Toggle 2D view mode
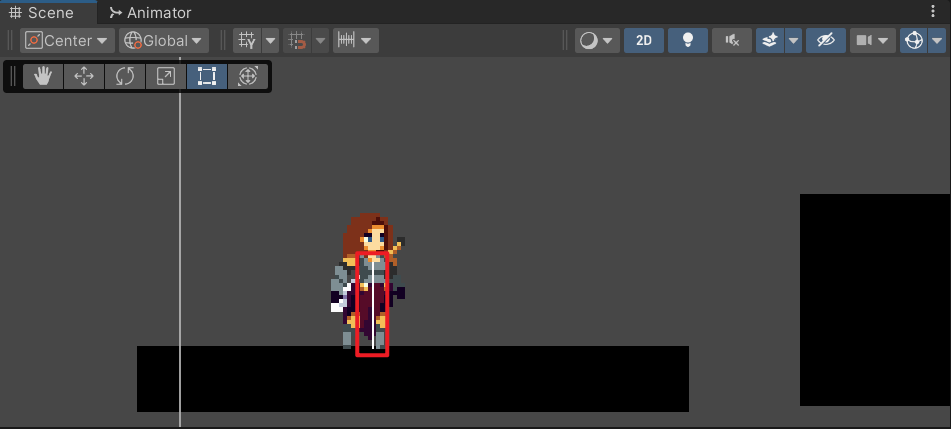Image resolution: width=951 pixels, height=429 pixels. tap(644, 41)
